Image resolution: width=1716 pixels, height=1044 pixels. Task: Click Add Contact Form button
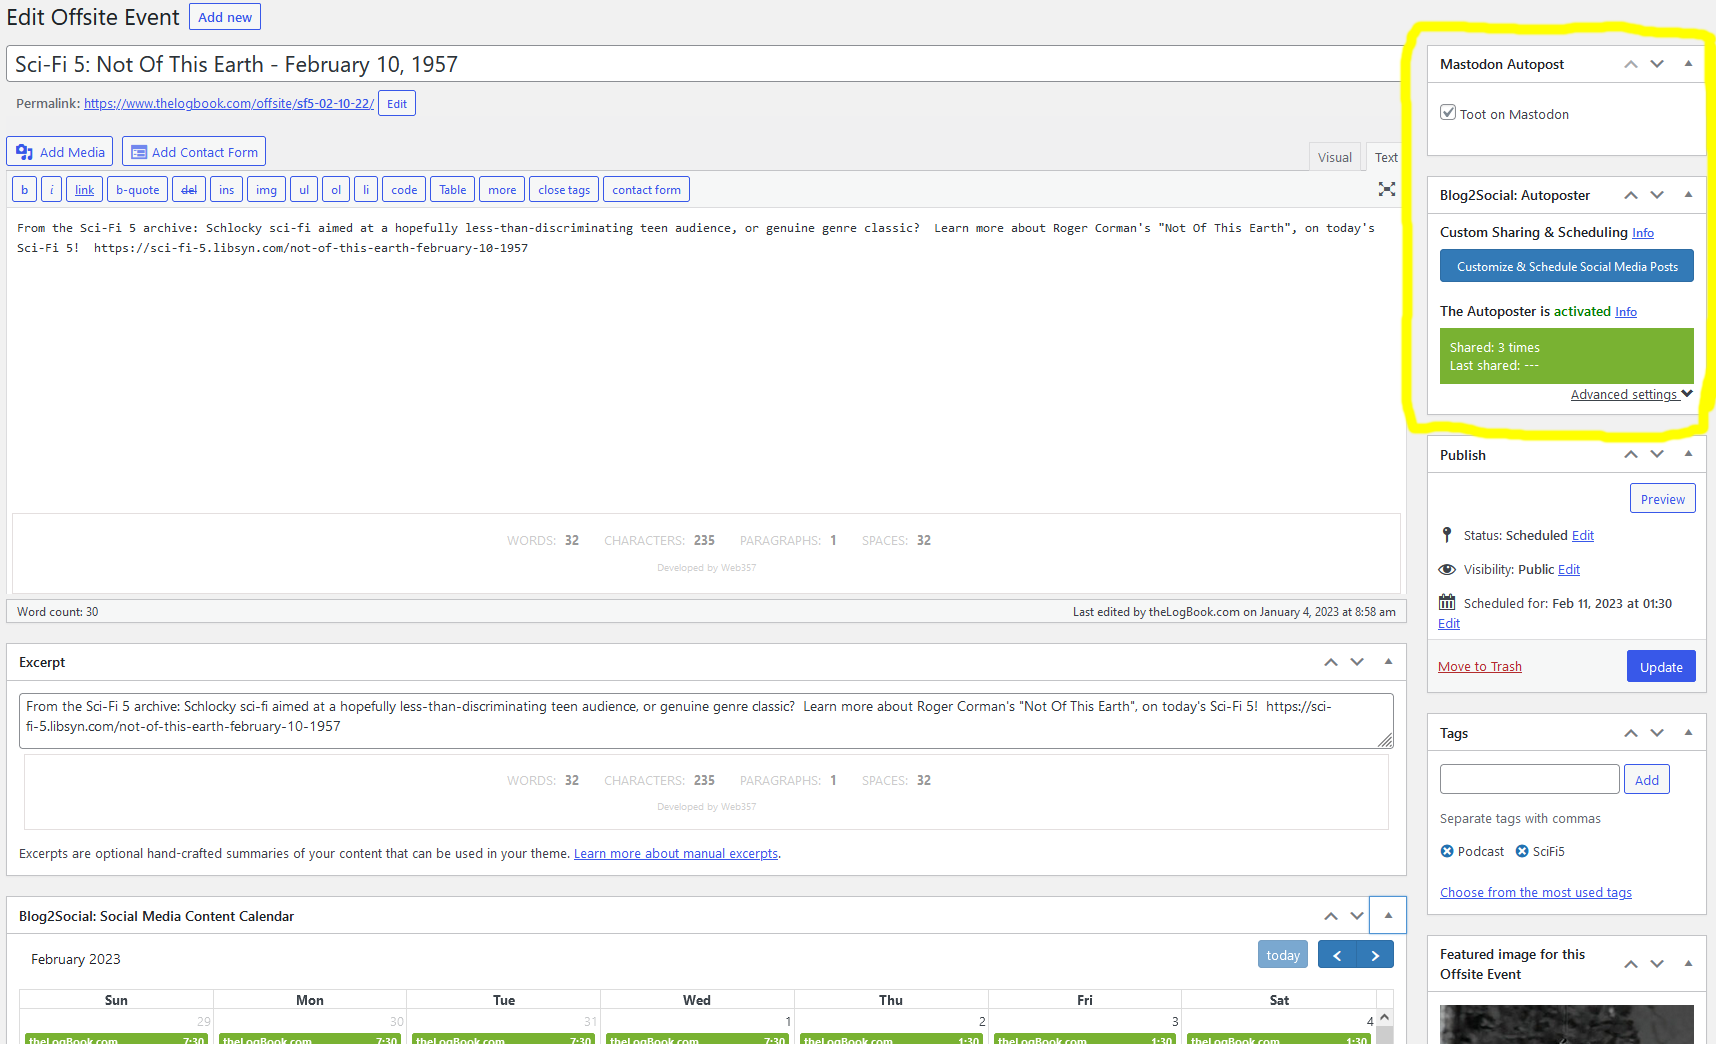pos(194,152)
